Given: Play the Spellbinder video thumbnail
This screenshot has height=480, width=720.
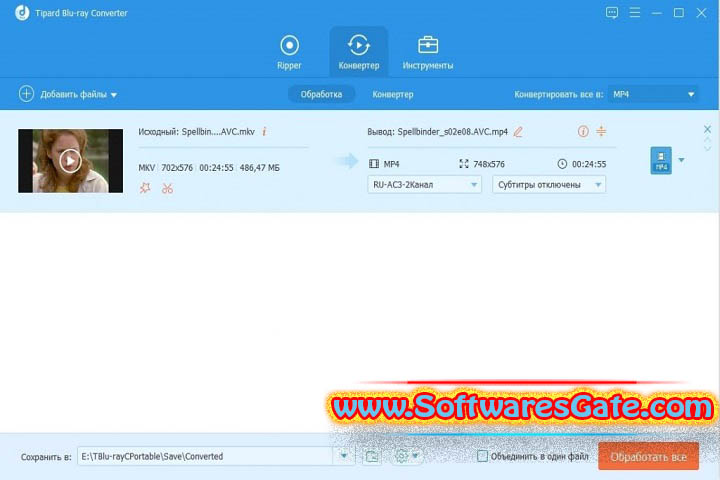Looking at the screenshot, I should tap(70, 161).
